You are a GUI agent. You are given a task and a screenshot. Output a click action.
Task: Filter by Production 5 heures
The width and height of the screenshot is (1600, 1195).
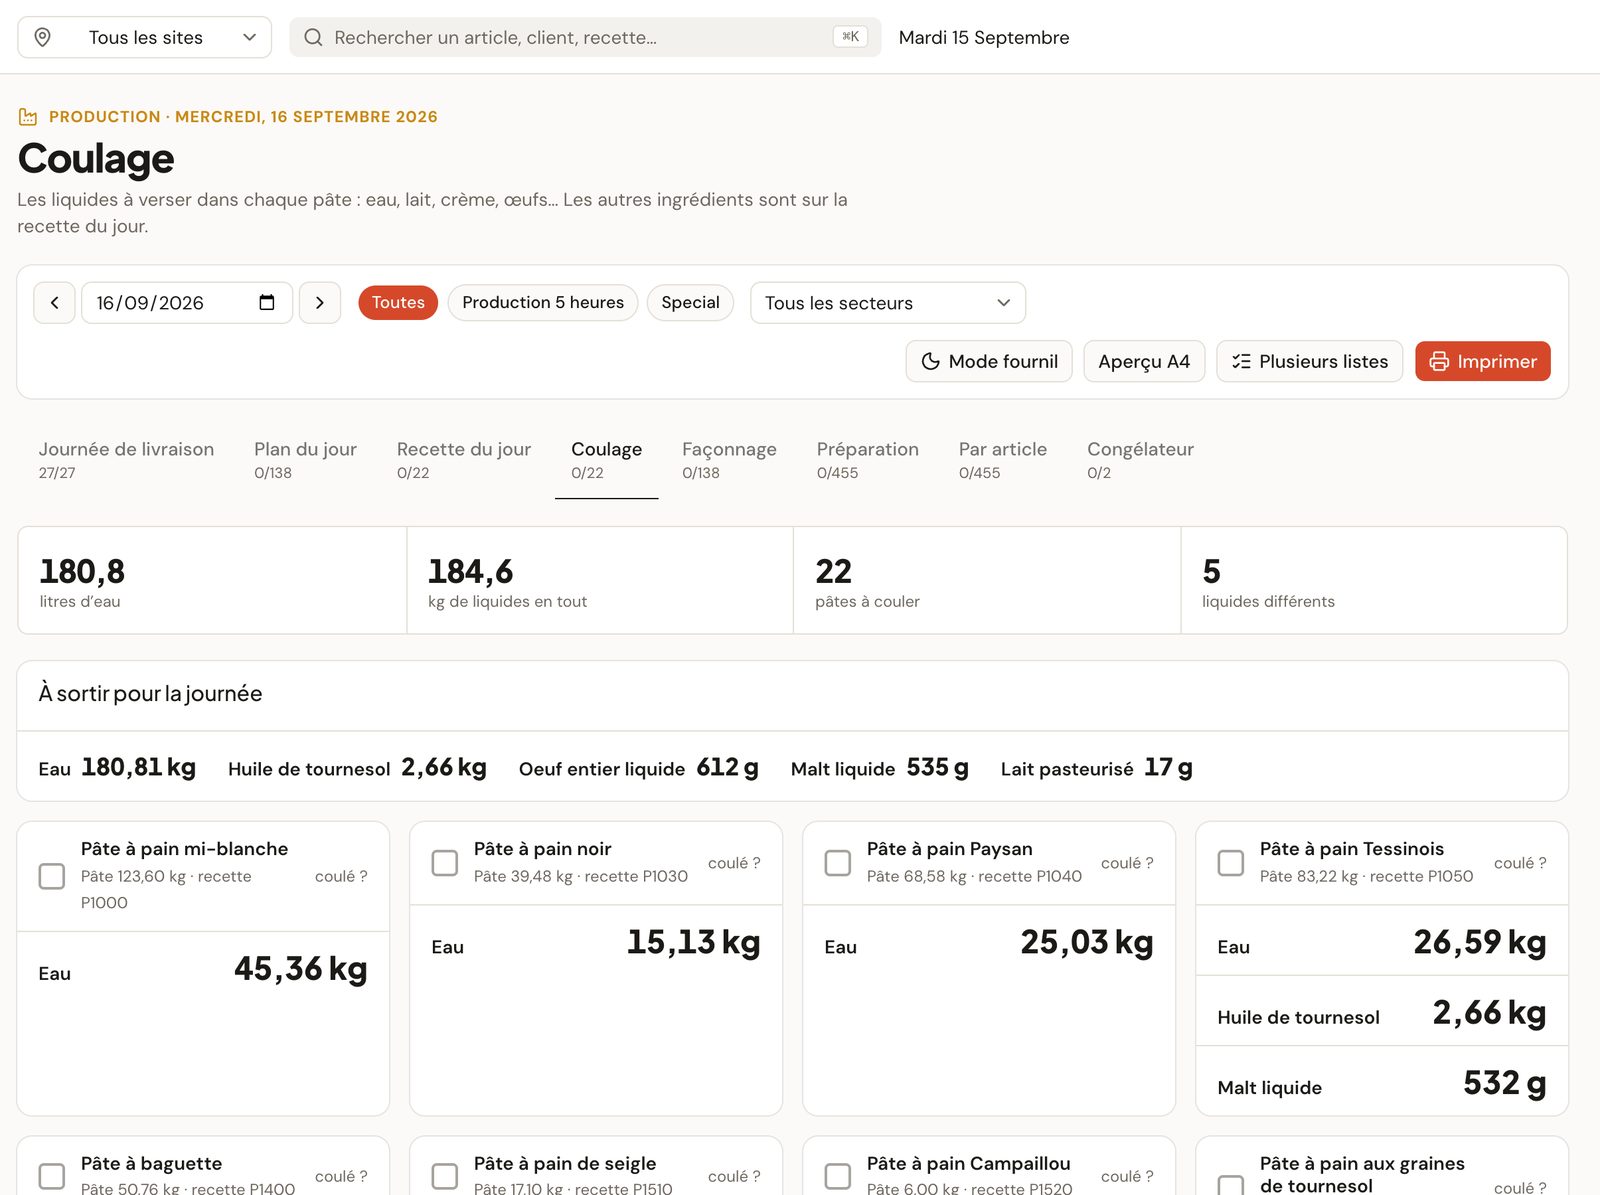543,303
